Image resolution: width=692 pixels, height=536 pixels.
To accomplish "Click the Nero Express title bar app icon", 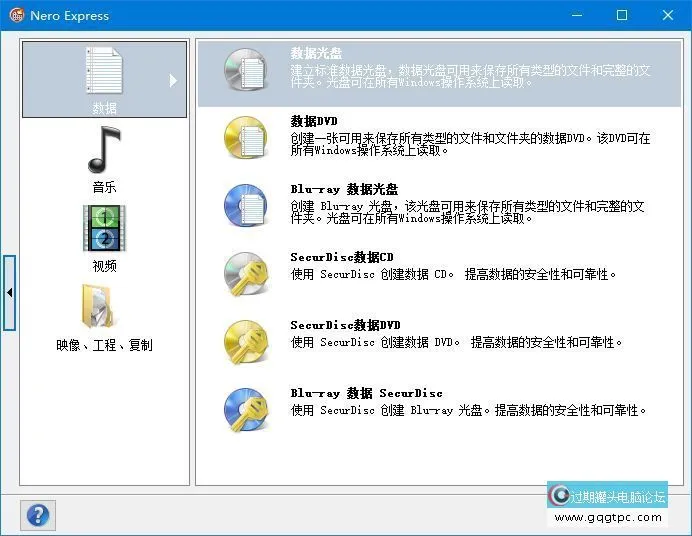I will (x=17, y=15).
